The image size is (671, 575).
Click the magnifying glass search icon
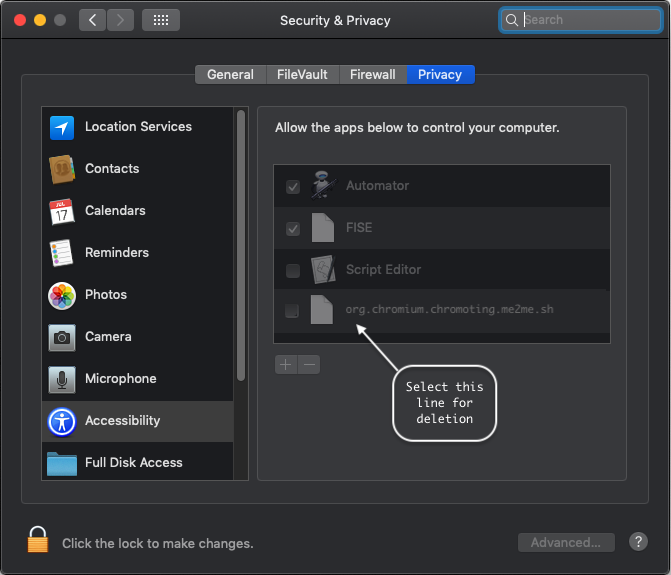pyautogui.click(x=511, y=20)
